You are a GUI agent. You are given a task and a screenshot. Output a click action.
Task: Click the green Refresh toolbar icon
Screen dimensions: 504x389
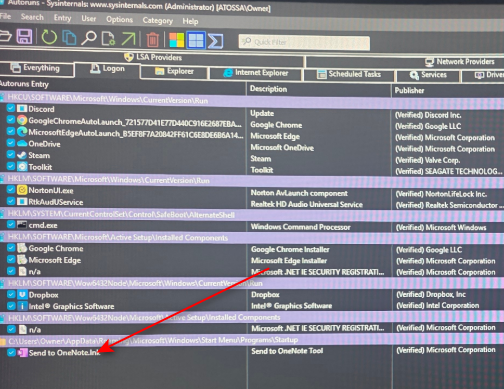tap(49, 37)
